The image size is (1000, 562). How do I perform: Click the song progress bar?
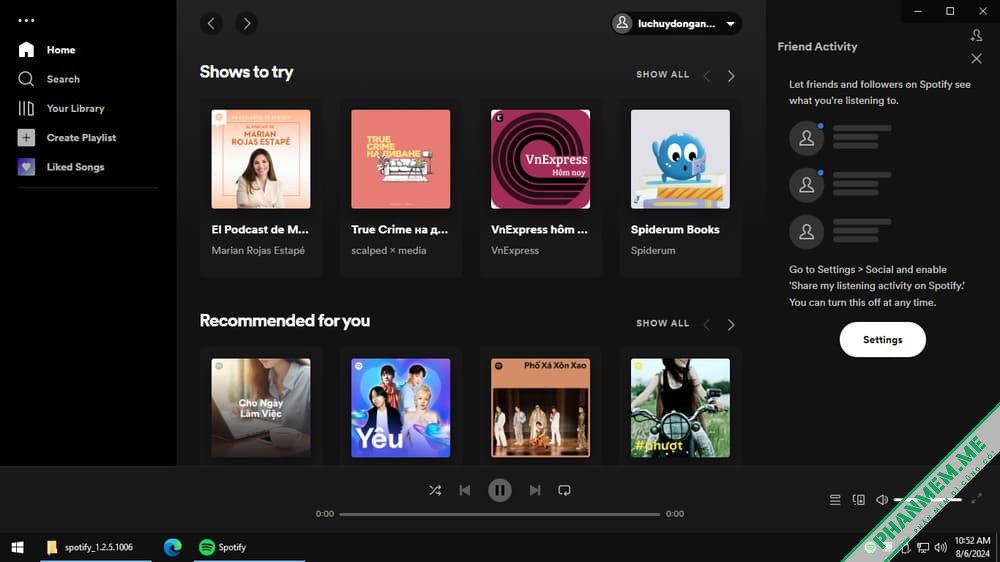(499, 514)
